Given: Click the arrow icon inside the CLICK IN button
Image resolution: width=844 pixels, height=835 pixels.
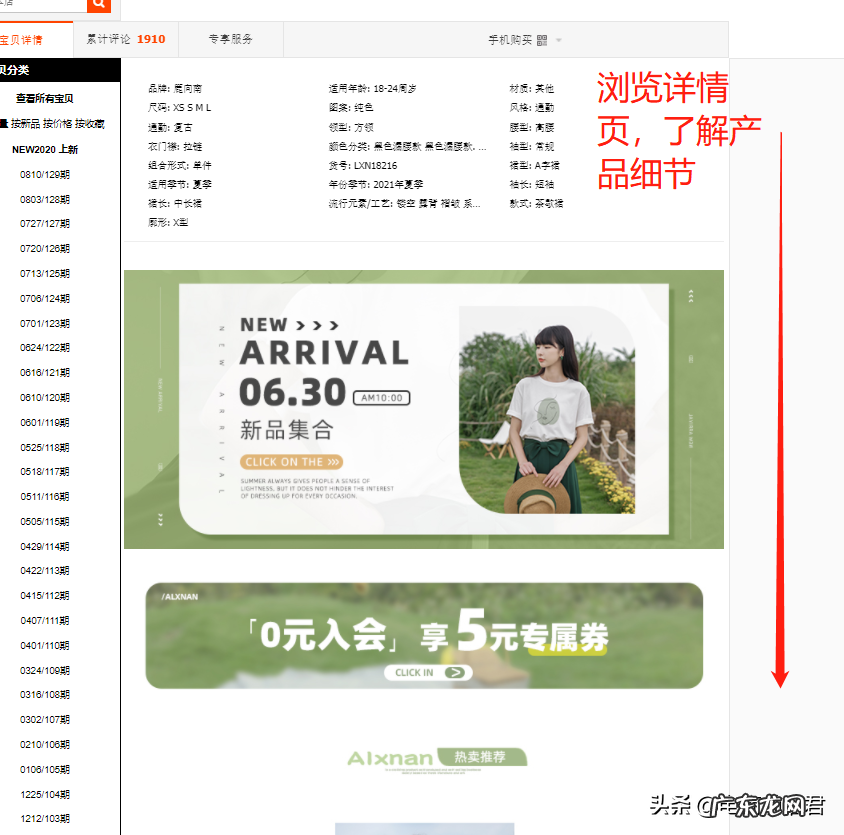Looking at the screenshot, I should pos(457,673).
